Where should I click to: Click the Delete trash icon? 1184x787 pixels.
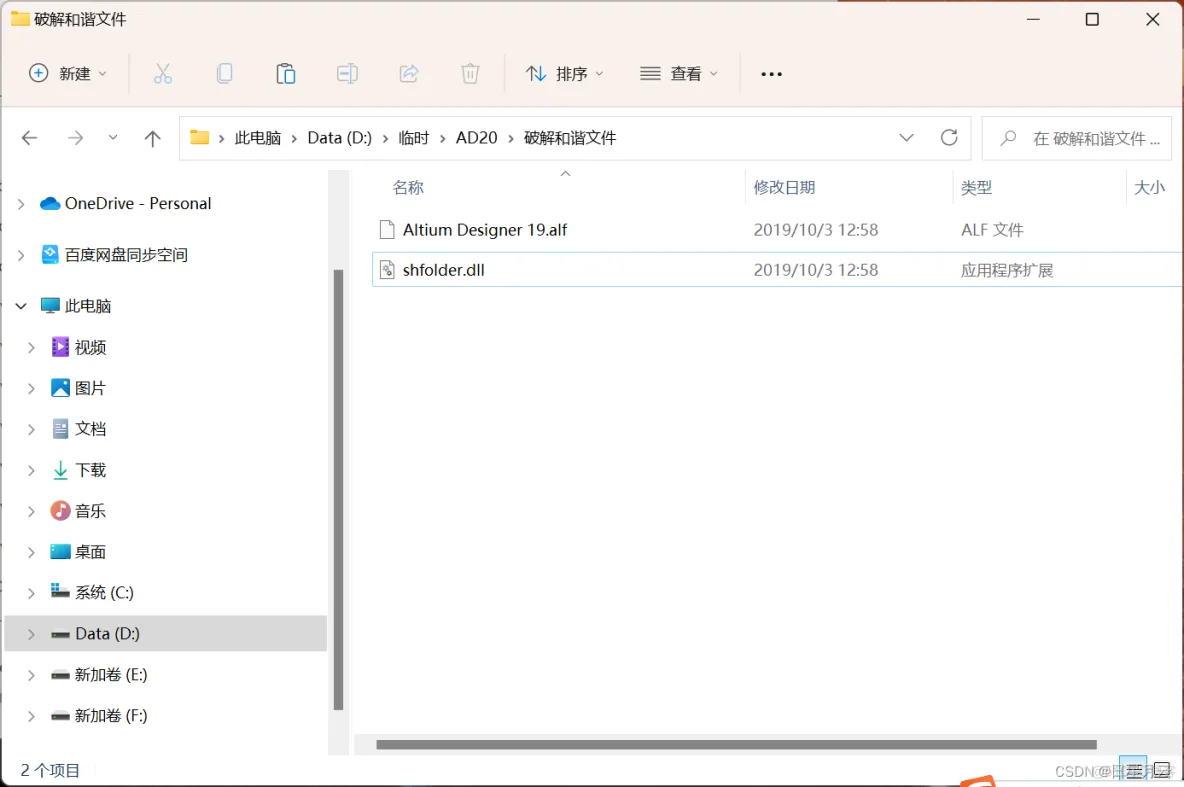click(470, 73)
